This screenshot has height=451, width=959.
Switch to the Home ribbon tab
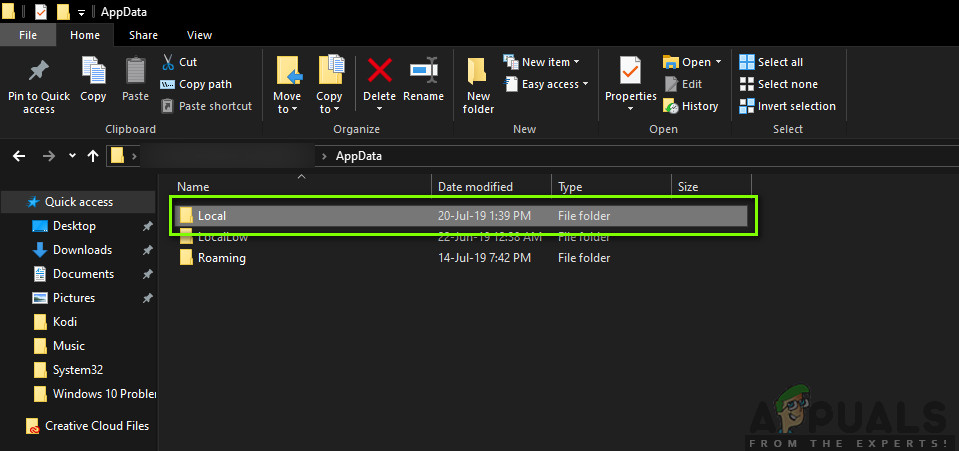85,35
